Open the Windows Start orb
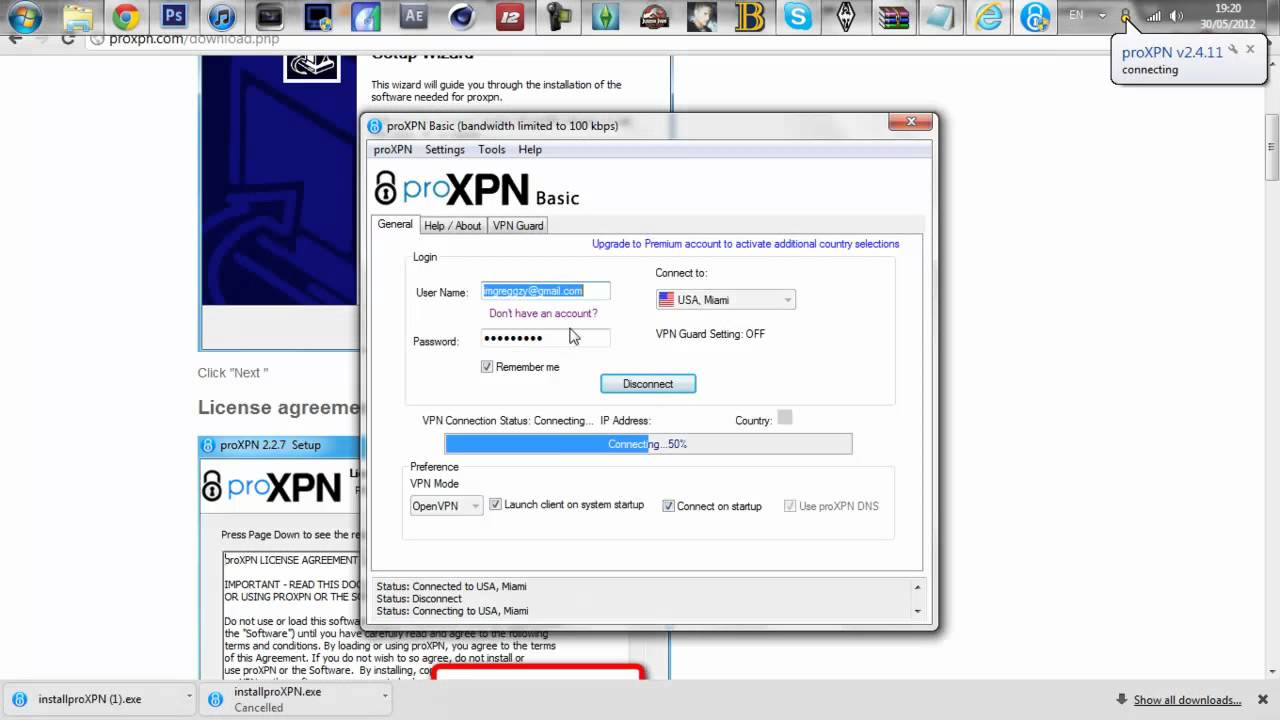Image resolution: width=1280 pixels, height=720 pixels. point(25,17)
